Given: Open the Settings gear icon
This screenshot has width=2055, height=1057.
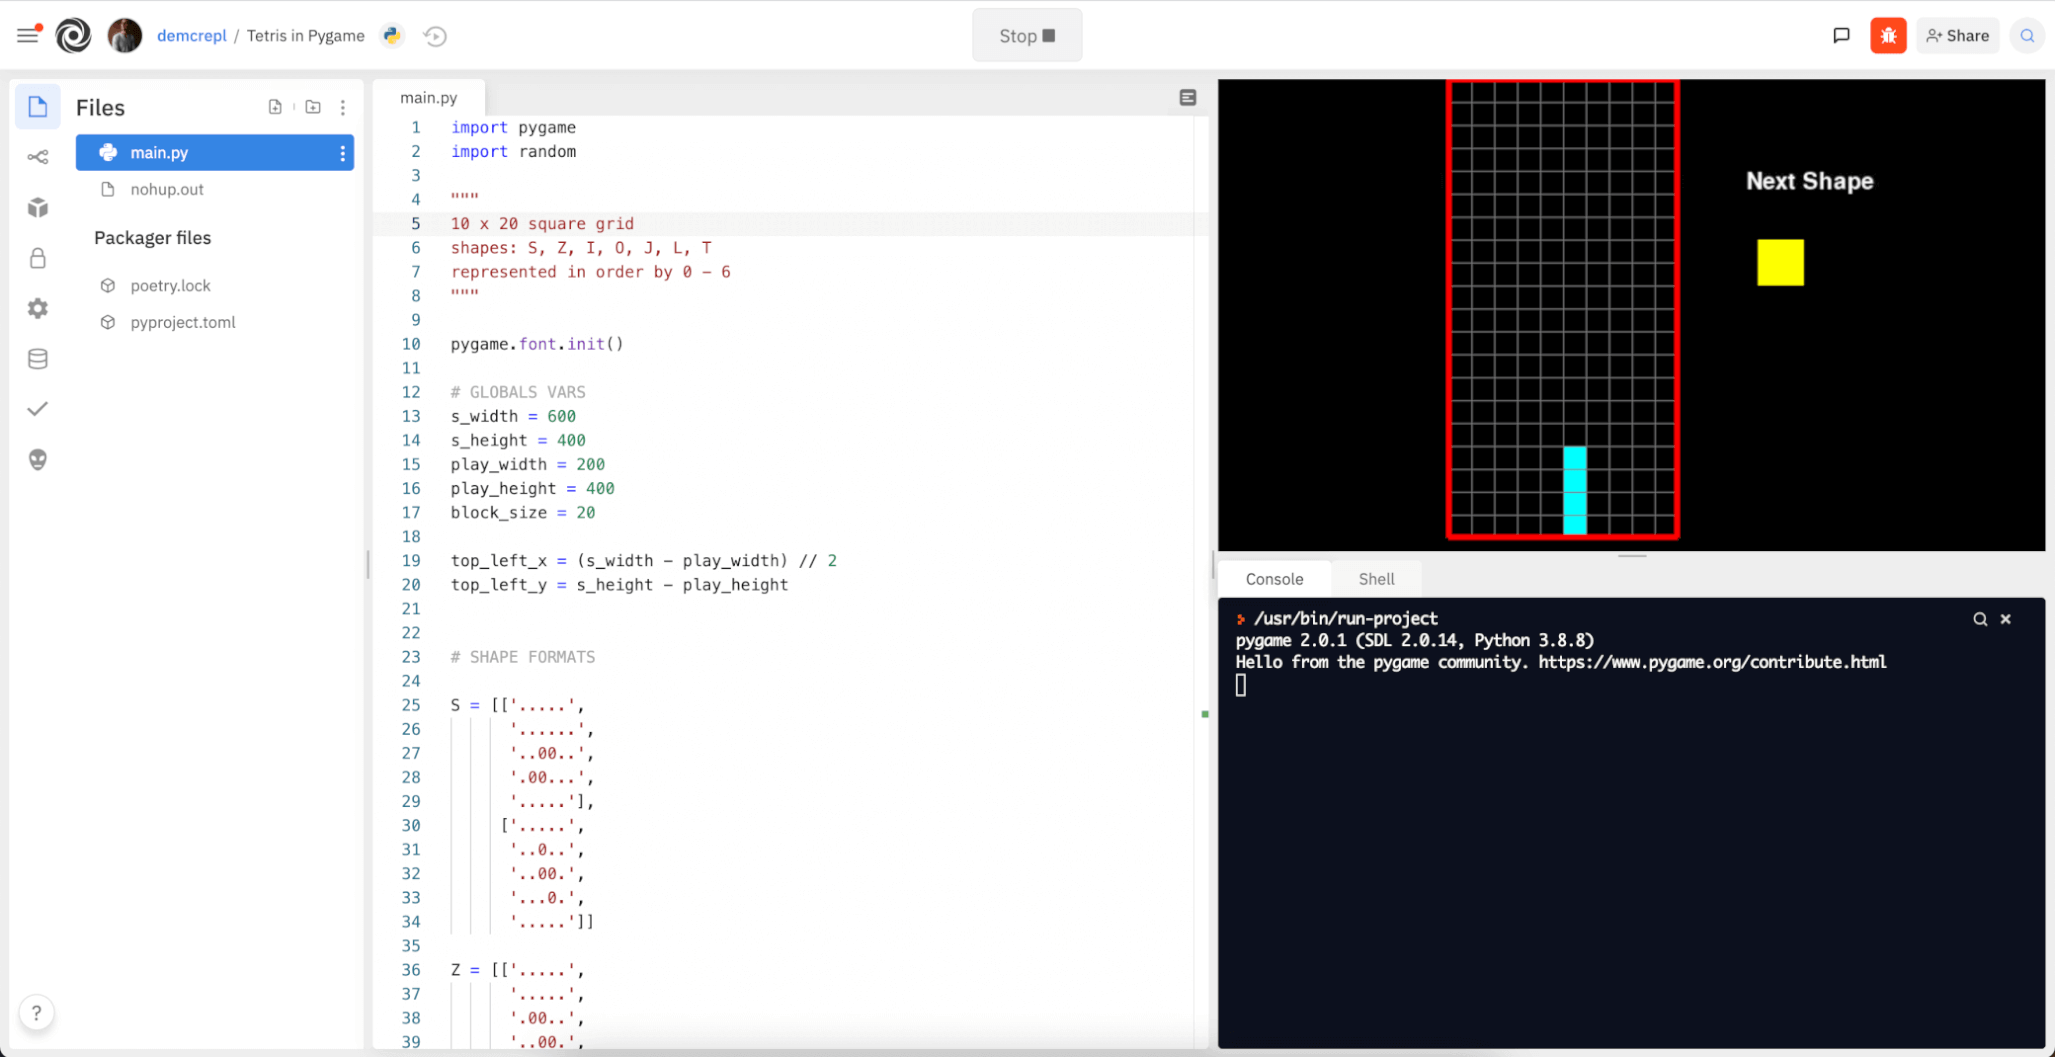Looking at the screenshot, I should [x=38, y=308].
